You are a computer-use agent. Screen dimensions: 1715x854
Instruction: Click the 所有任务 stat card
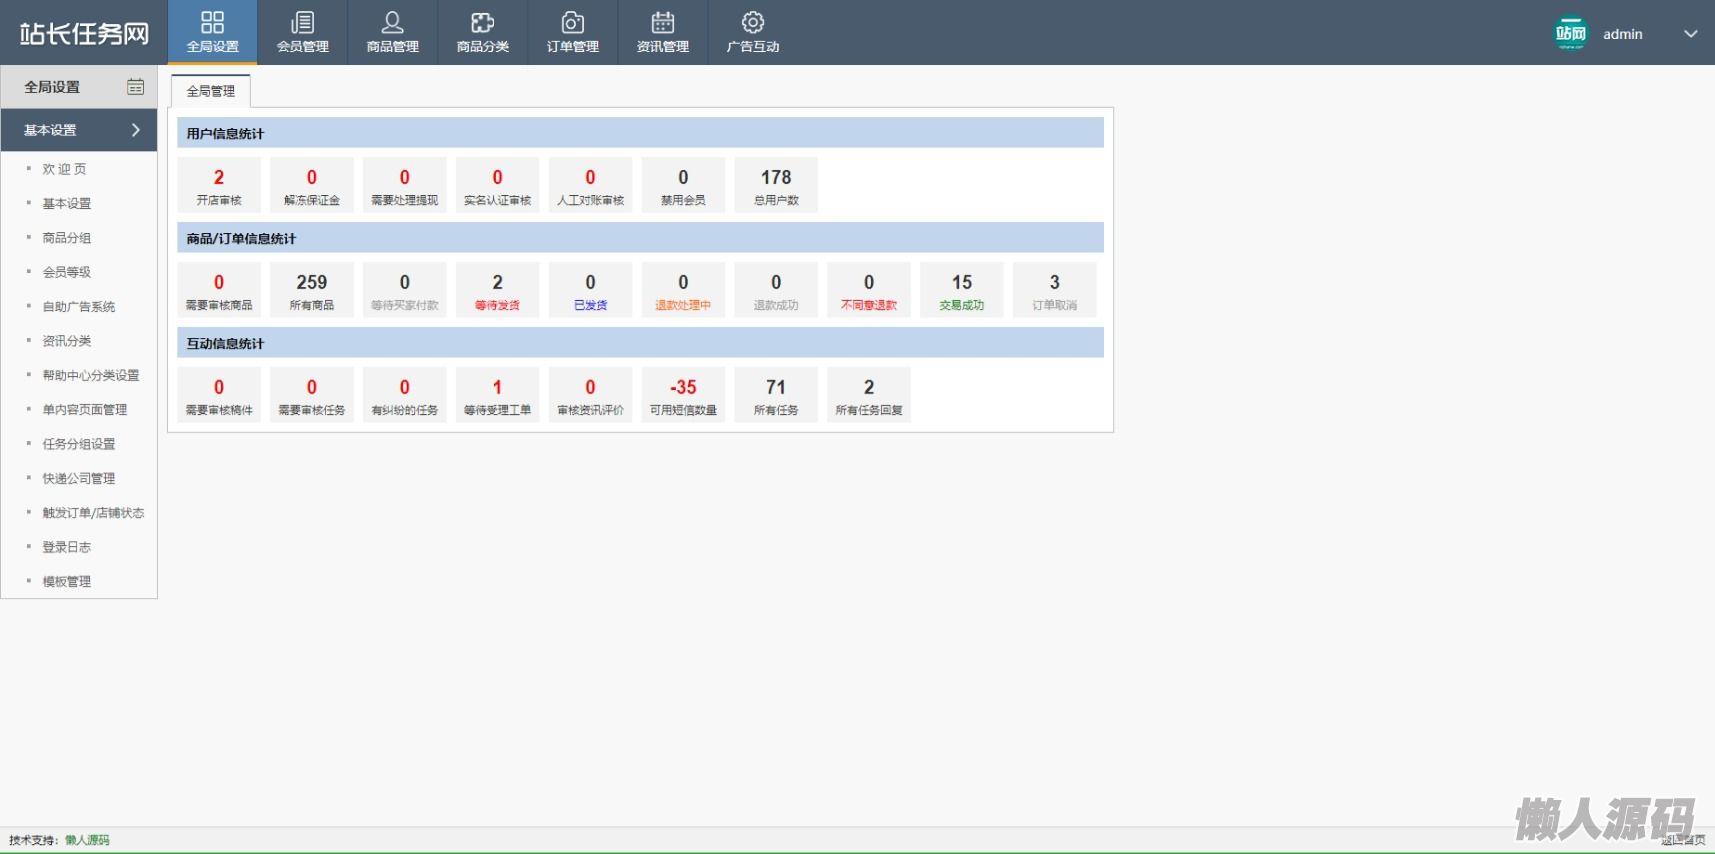(x=776, y=395)
